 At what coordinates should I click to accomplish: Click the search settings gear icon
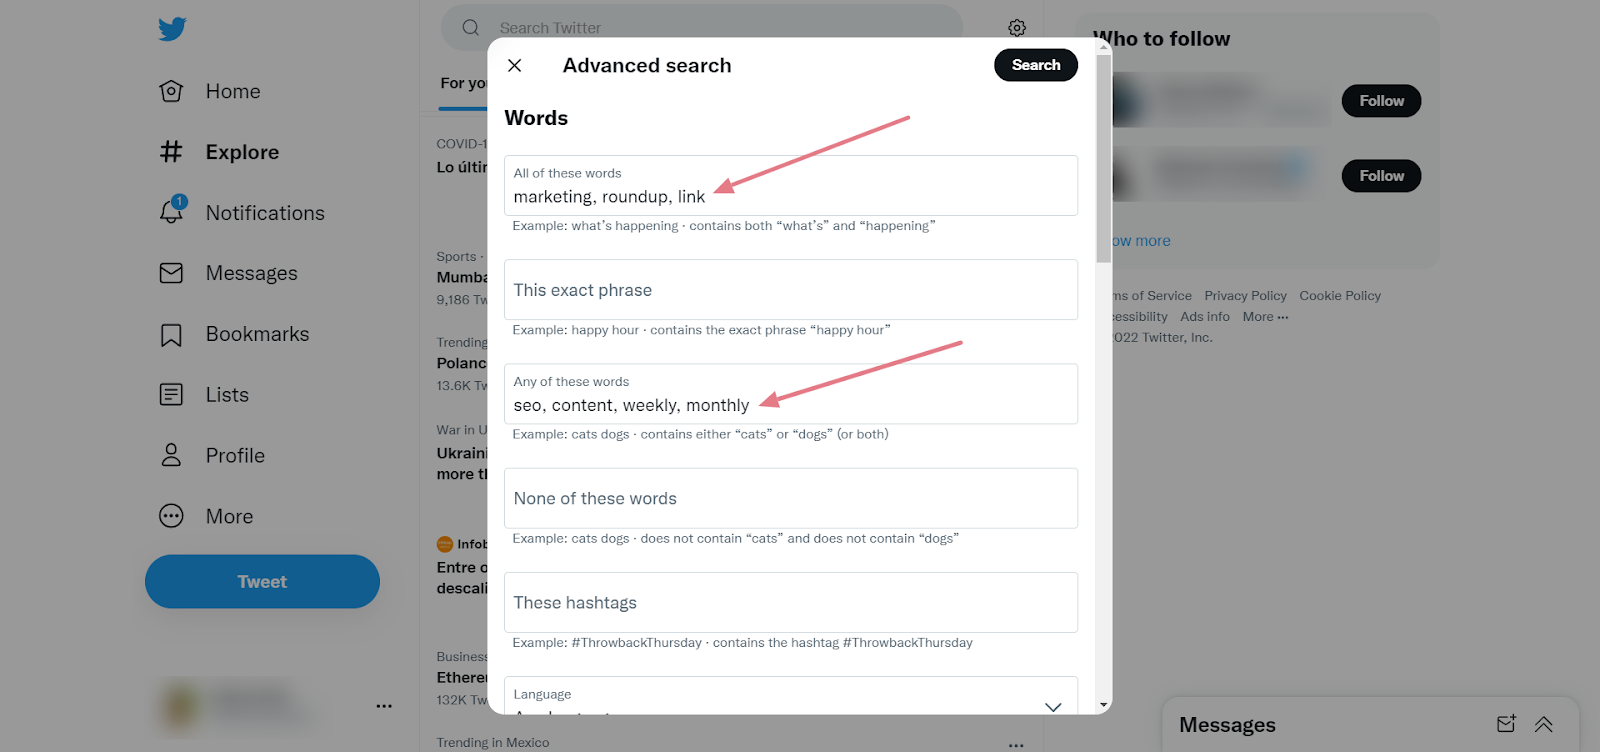point(1017,28)
